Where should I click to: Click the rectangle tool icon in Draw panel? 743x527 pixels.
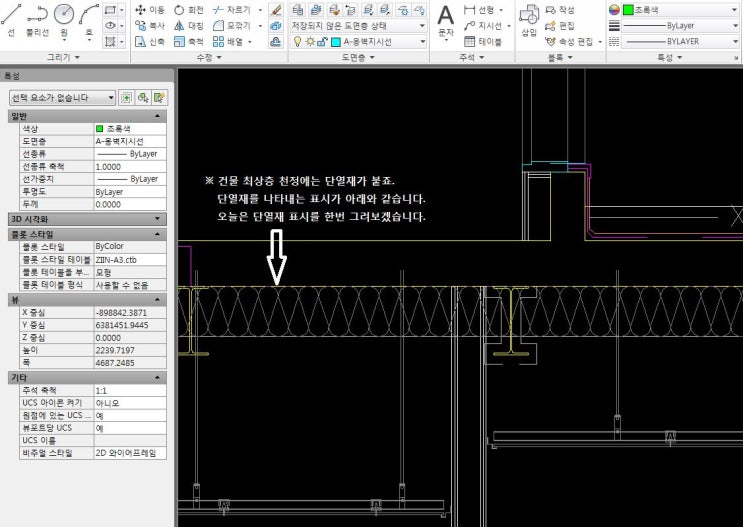[110, 9]
